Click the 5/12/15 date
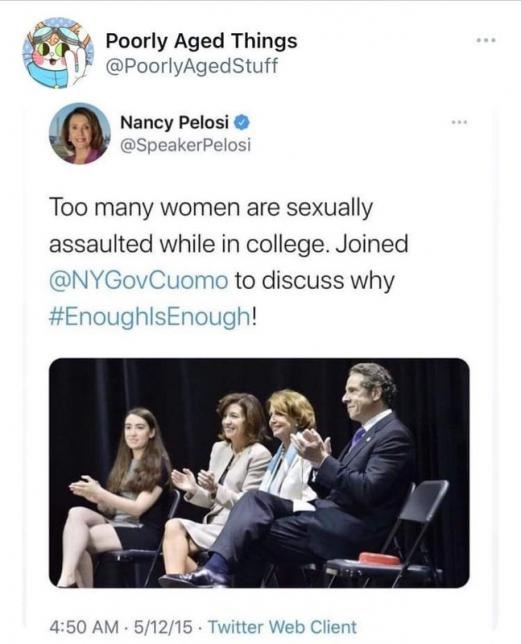The image size is (521, 644). [x=163, y=627]
